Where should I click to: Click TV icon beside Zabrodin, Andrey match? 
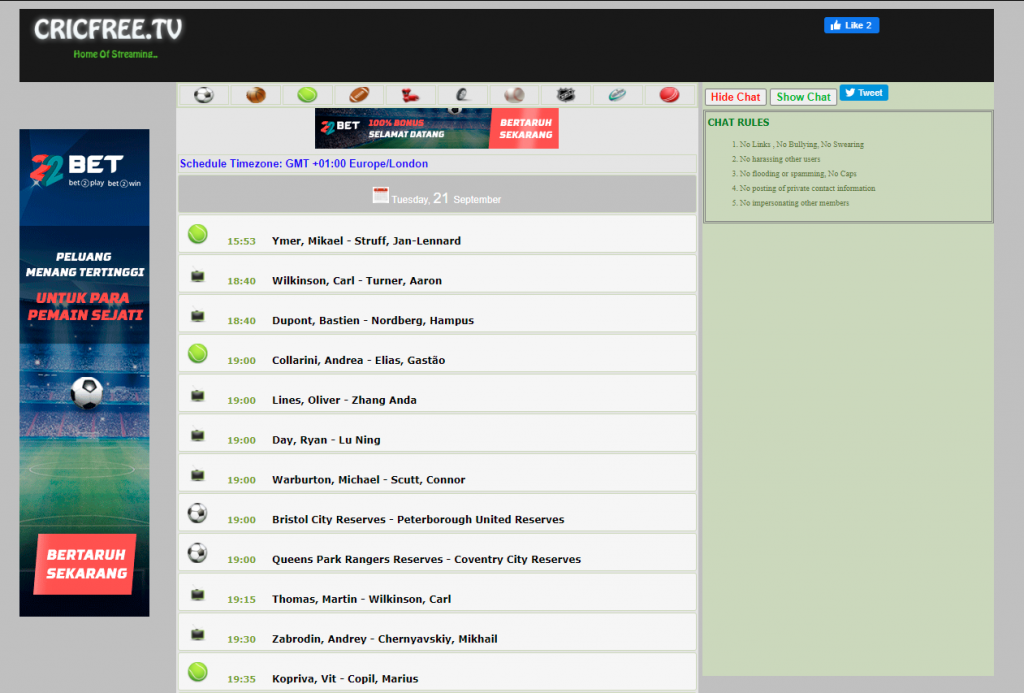click(x=198, y=635)
